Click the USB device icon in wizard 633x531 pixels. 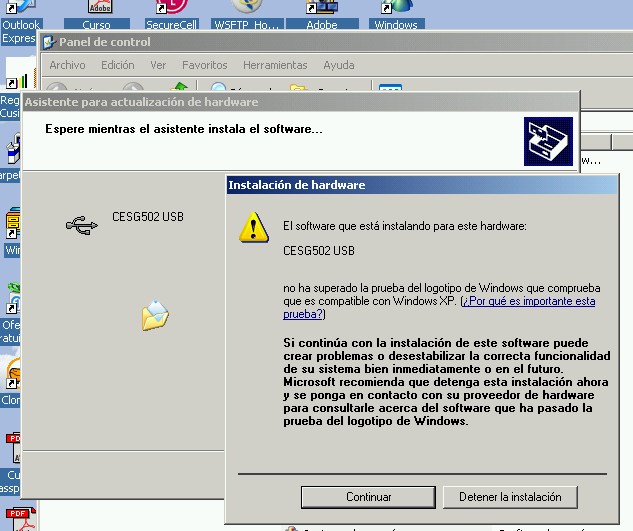coord(82,225)
